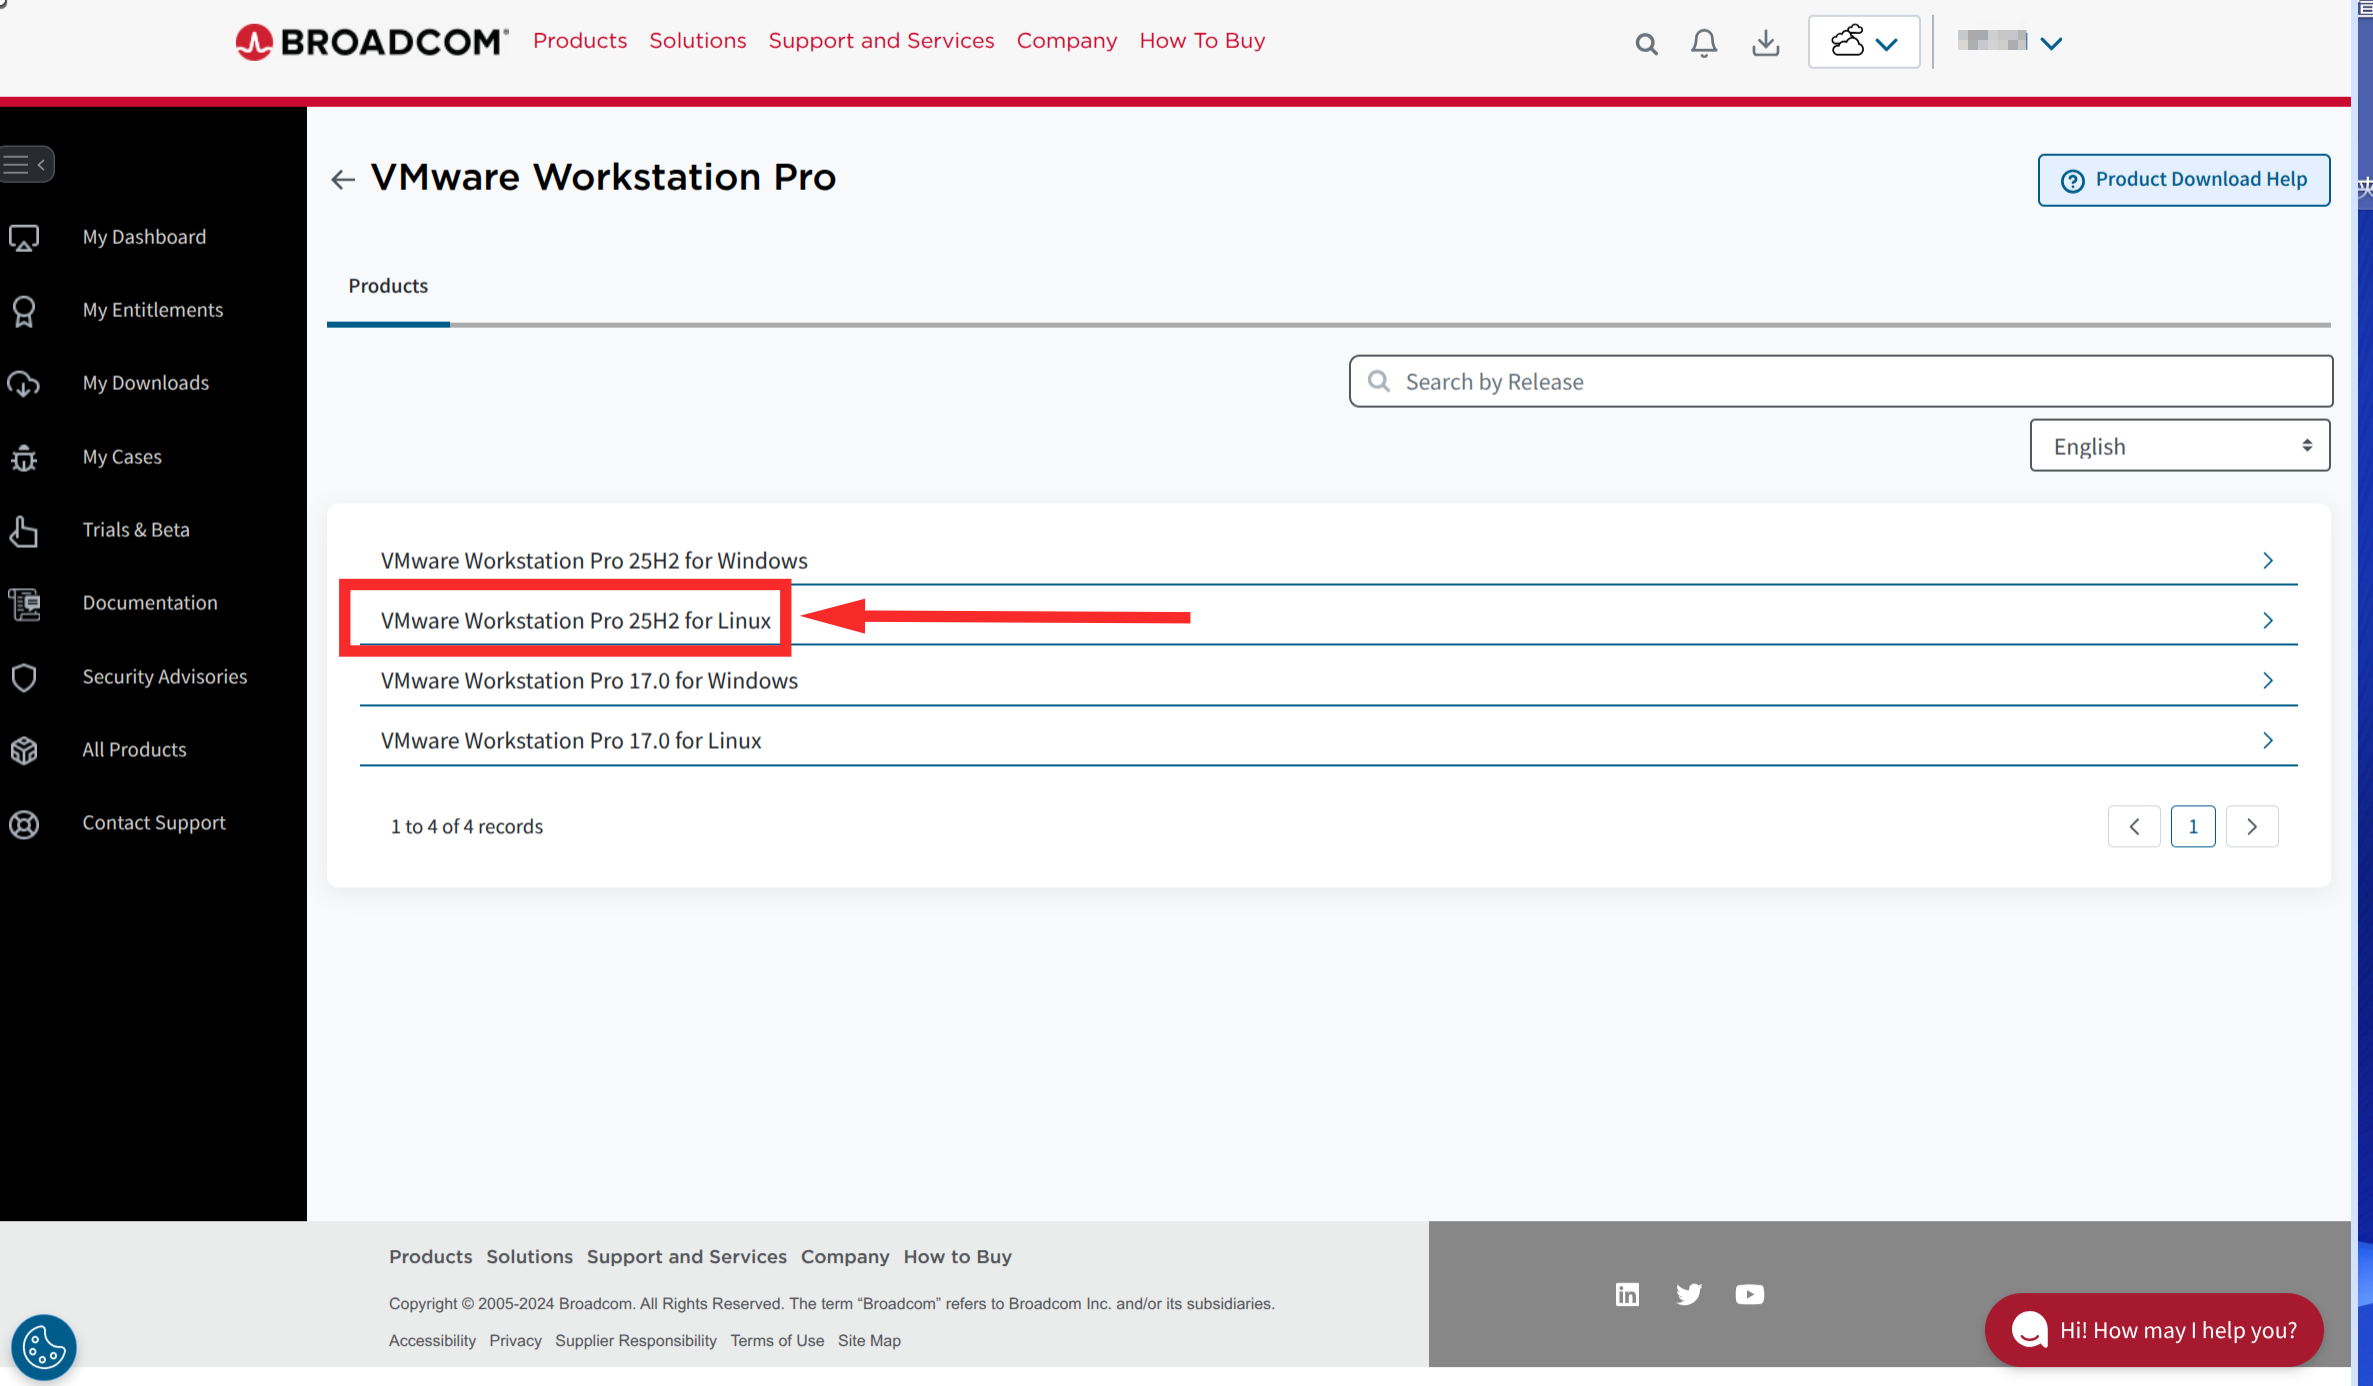Screen dimensions: 2373x1386
Task: Select page 1 in pagination
Action: point(2193,826)
